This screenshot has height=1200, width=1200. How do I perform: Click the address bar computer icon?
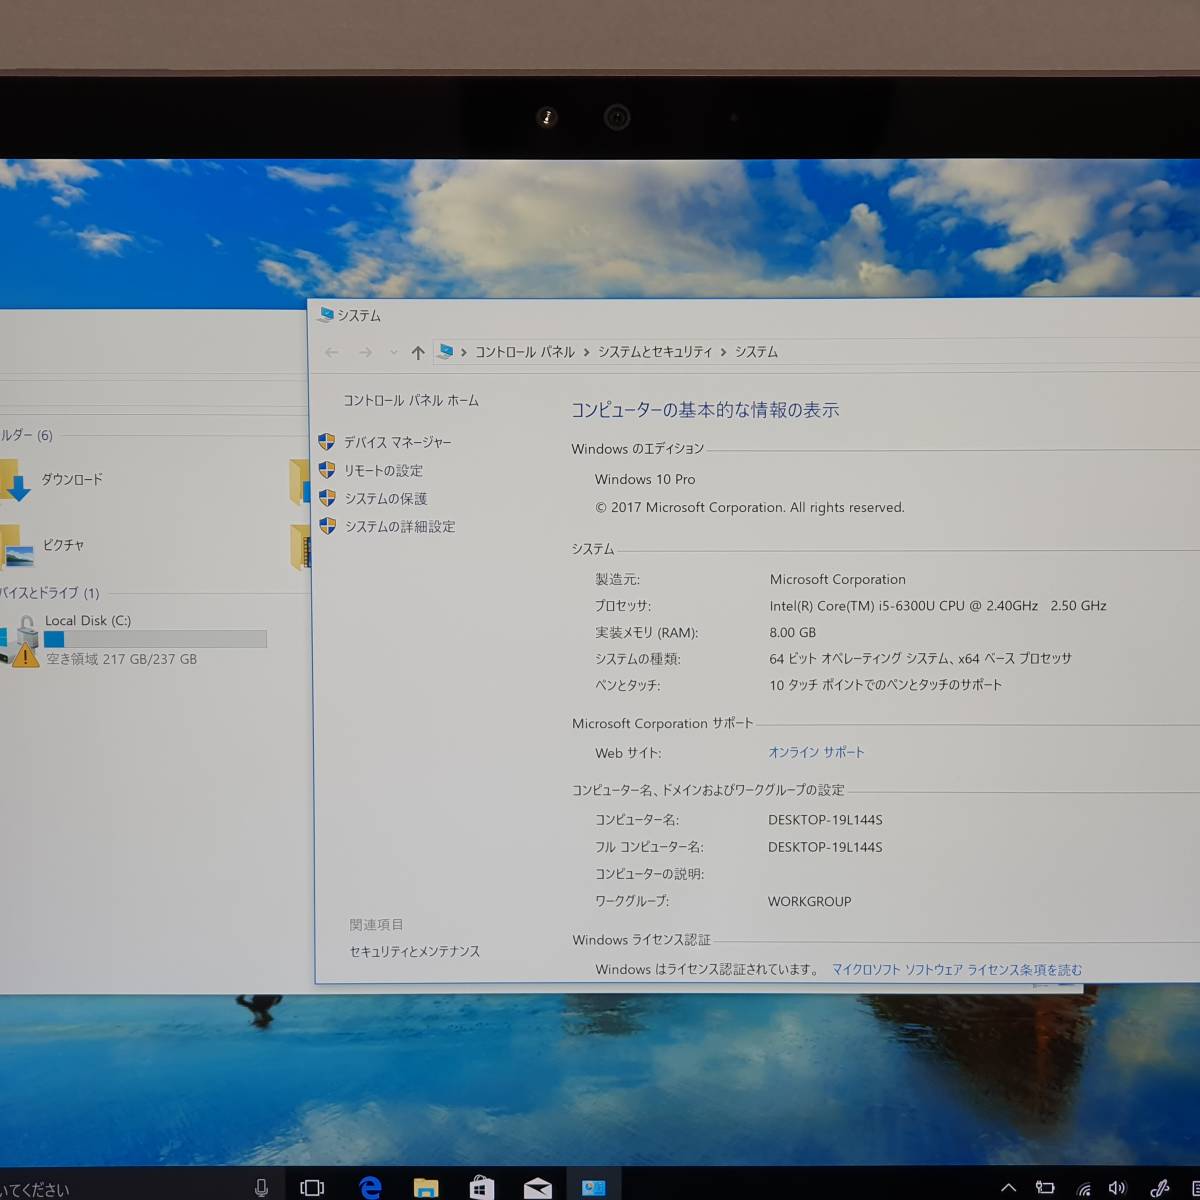(x=446, y=351)
